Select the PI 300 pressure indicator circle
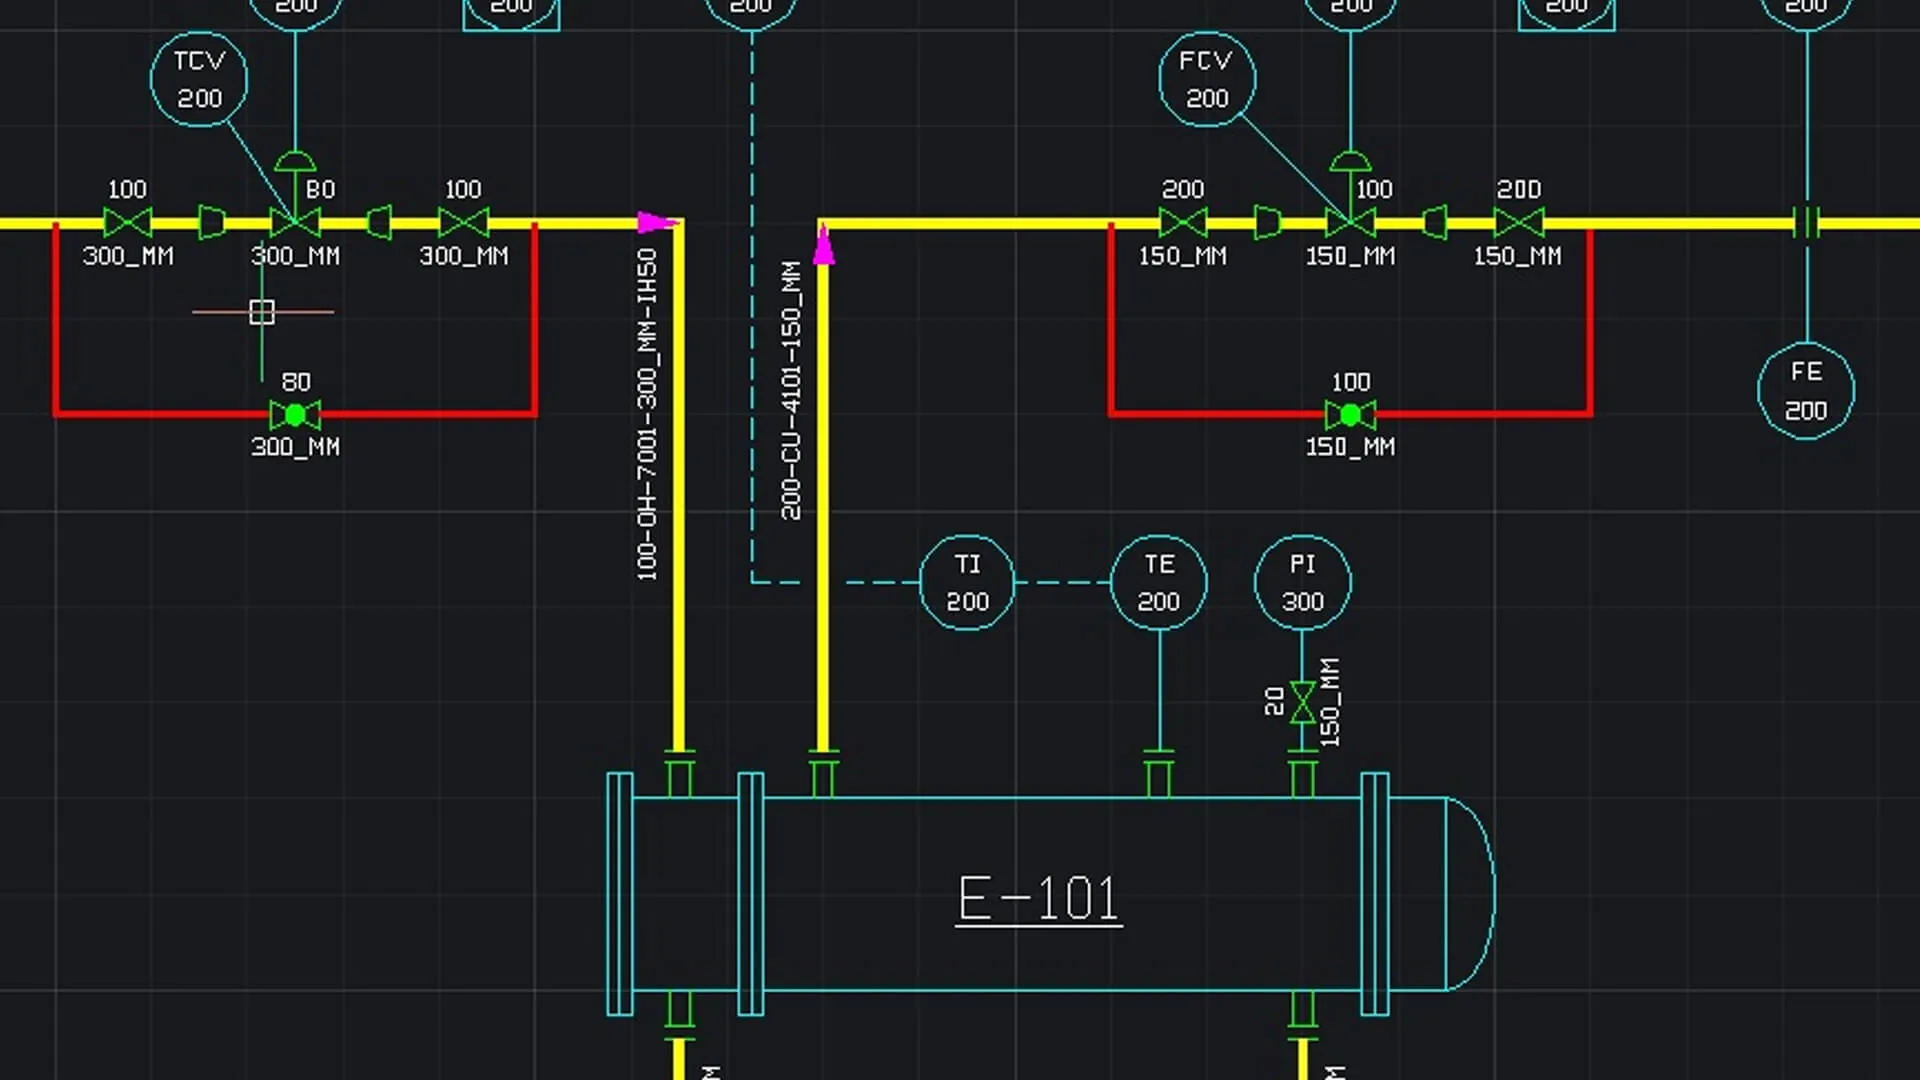1920x1080 pixels. (x=1301, y=583)
